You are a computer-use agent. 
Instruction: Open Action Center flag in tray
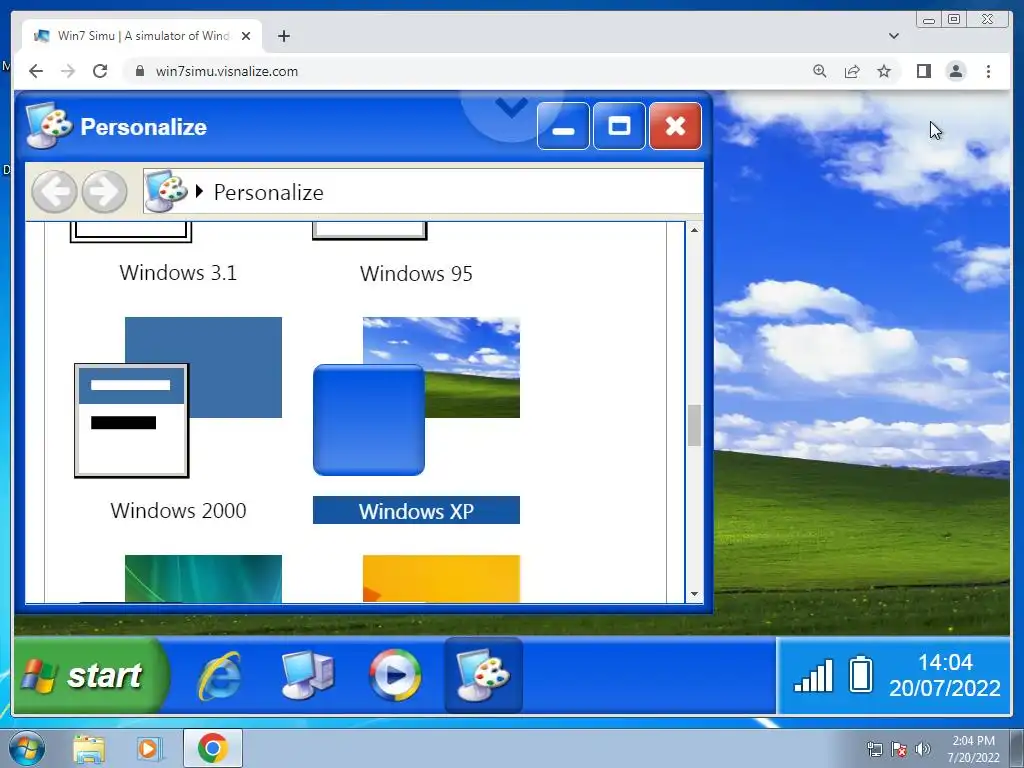[x=899, y=749]
